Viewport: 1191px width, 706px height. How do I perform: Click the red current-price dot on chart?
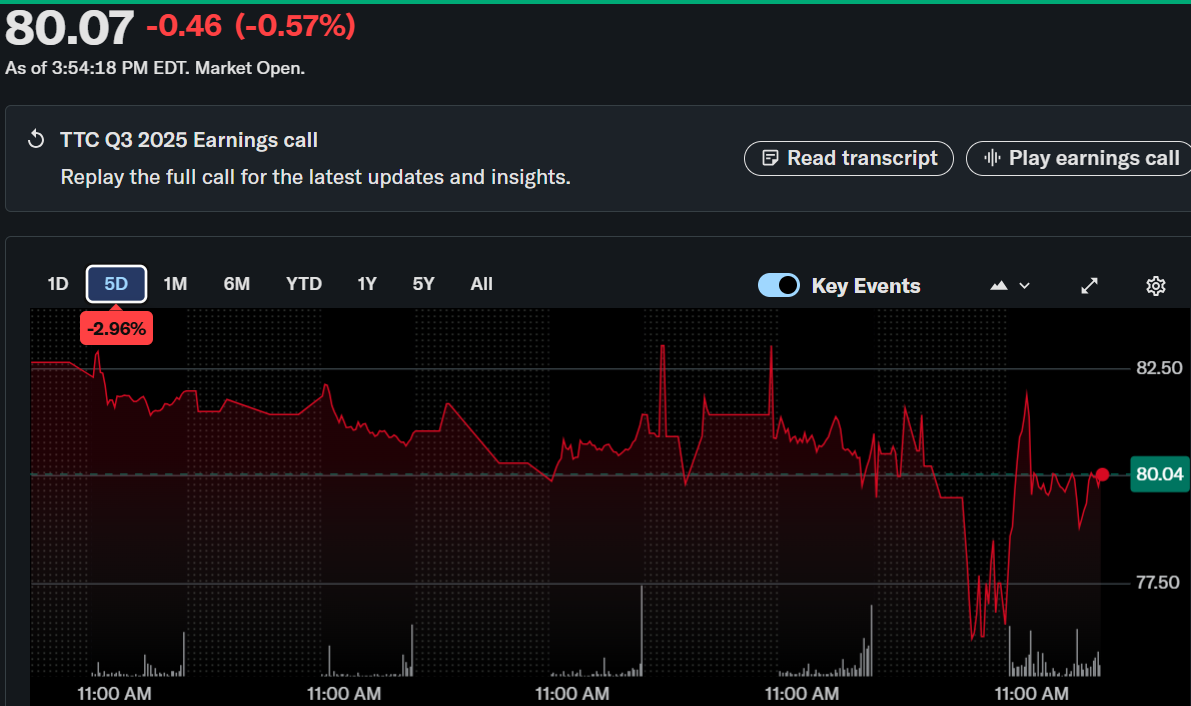pyautogui.click(x=1102, y=475)
